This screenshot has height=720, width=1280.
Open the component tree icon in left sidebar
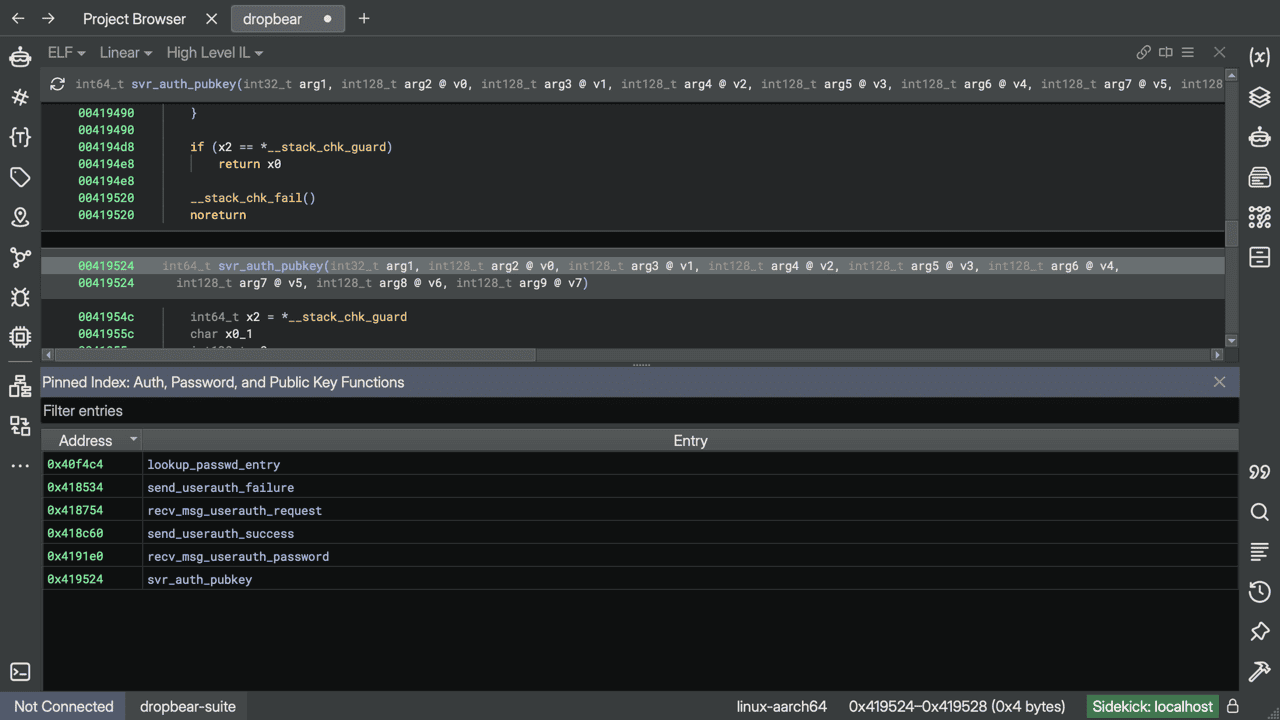pos(20,386)
